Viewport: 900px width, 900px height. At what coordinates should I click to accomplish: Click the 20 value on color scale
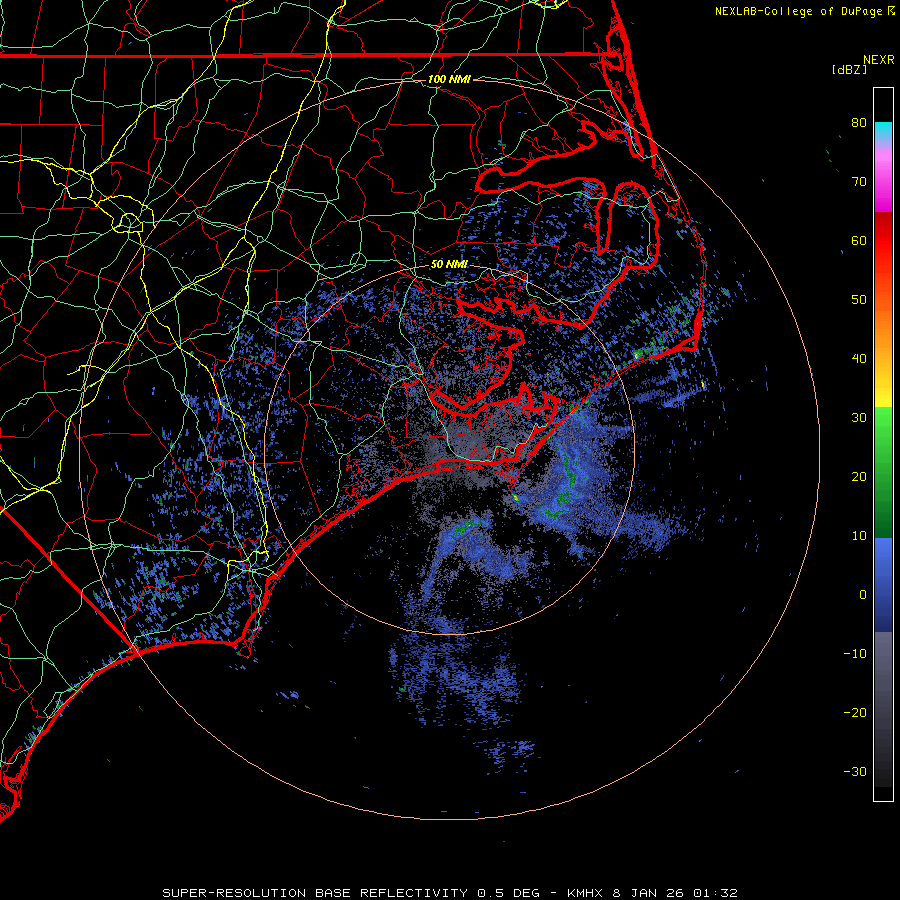click(859, 477)
